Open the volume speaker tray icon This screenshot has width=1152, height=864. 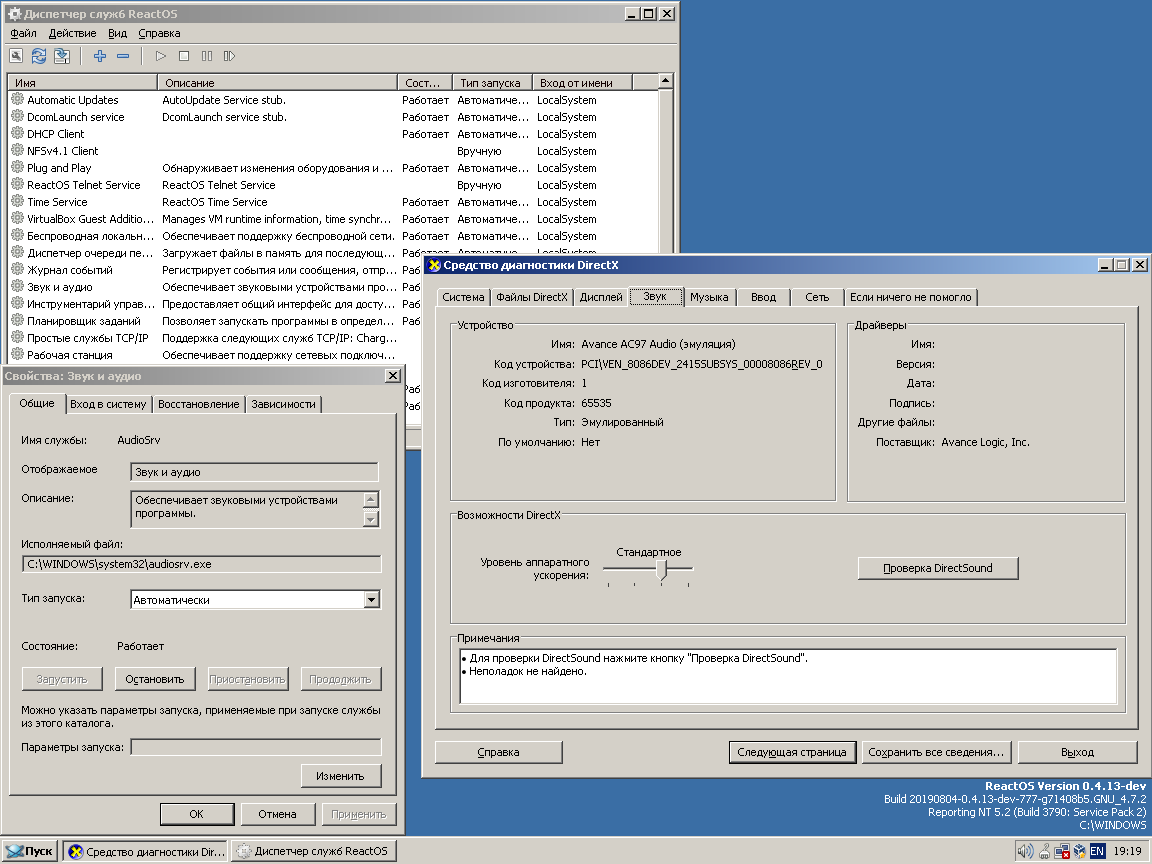pyautogui.click(x=1025, y=851)
